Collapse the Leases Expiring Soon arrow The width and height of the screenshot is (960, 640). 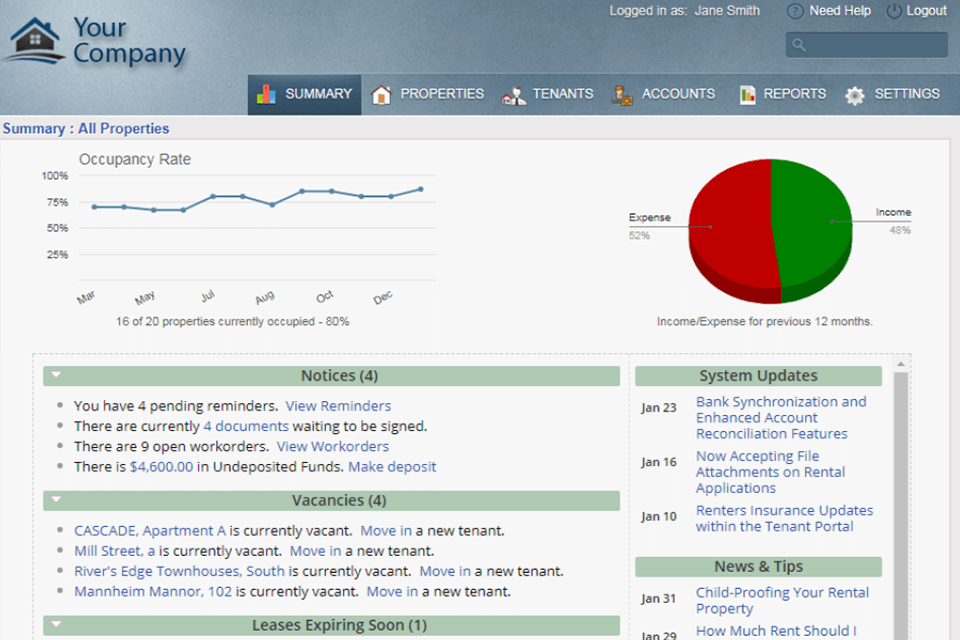(57, 625)
